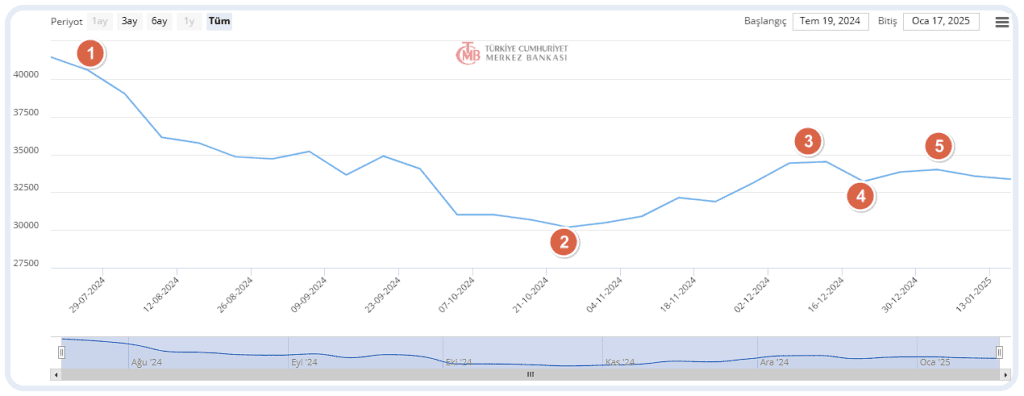The width and height of the screenshot is (1024, 396).
Task: Click the Eki '24 navigator label
Action: pyautogui.click(x=458, y=362)
